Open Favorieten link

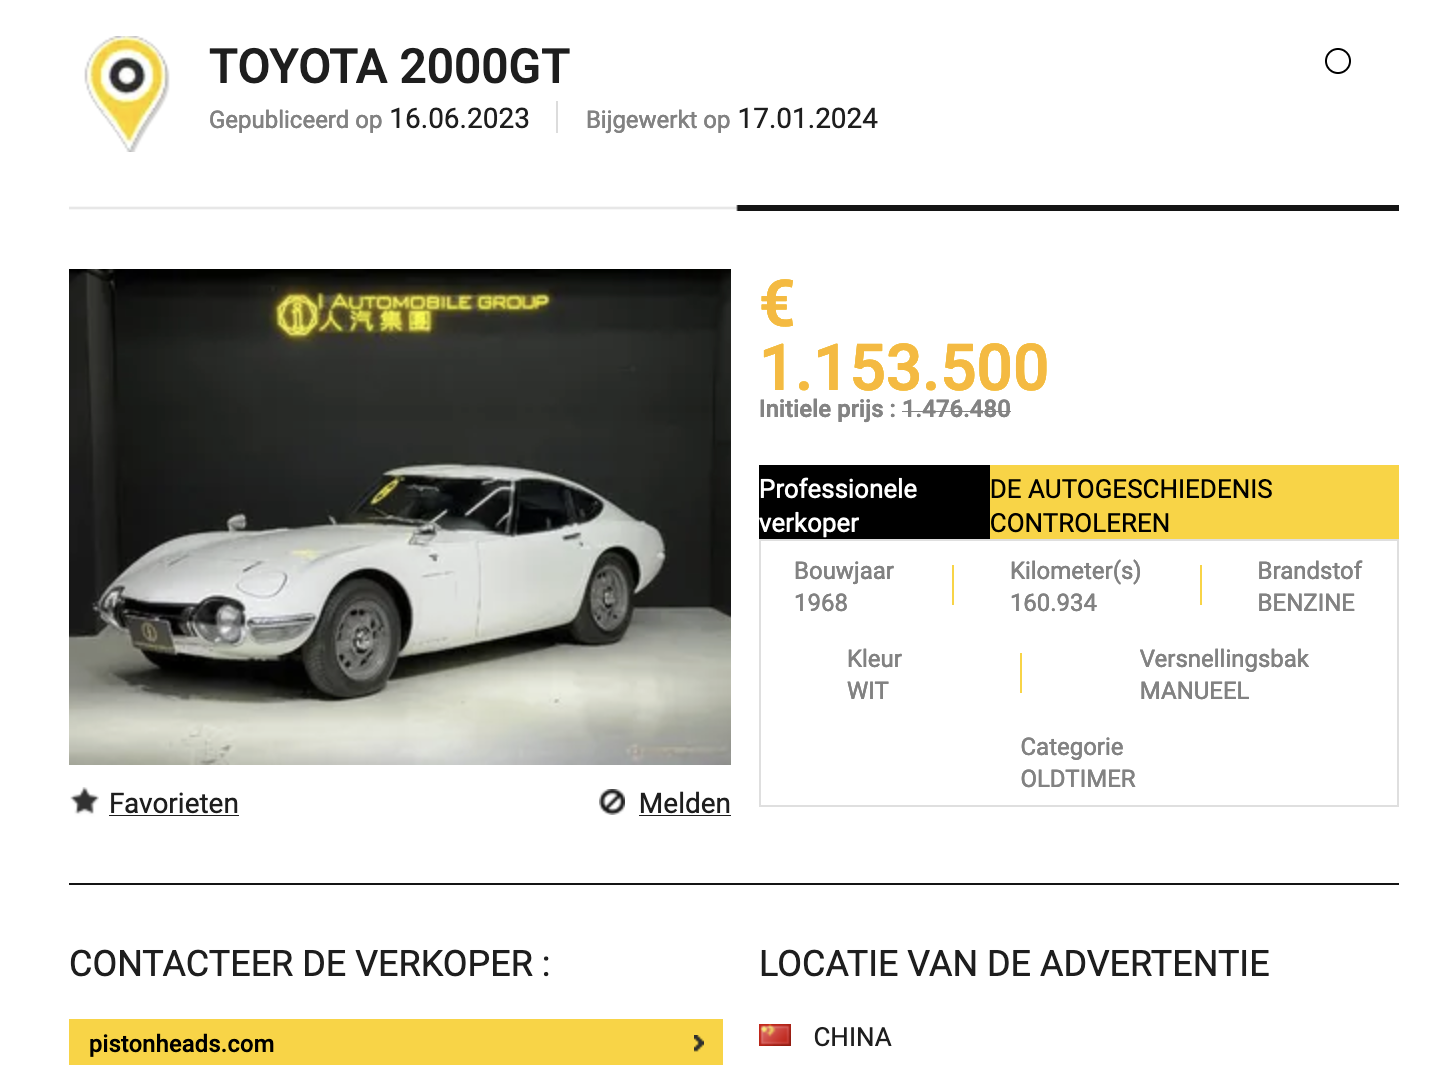click(x=173, y=803)
